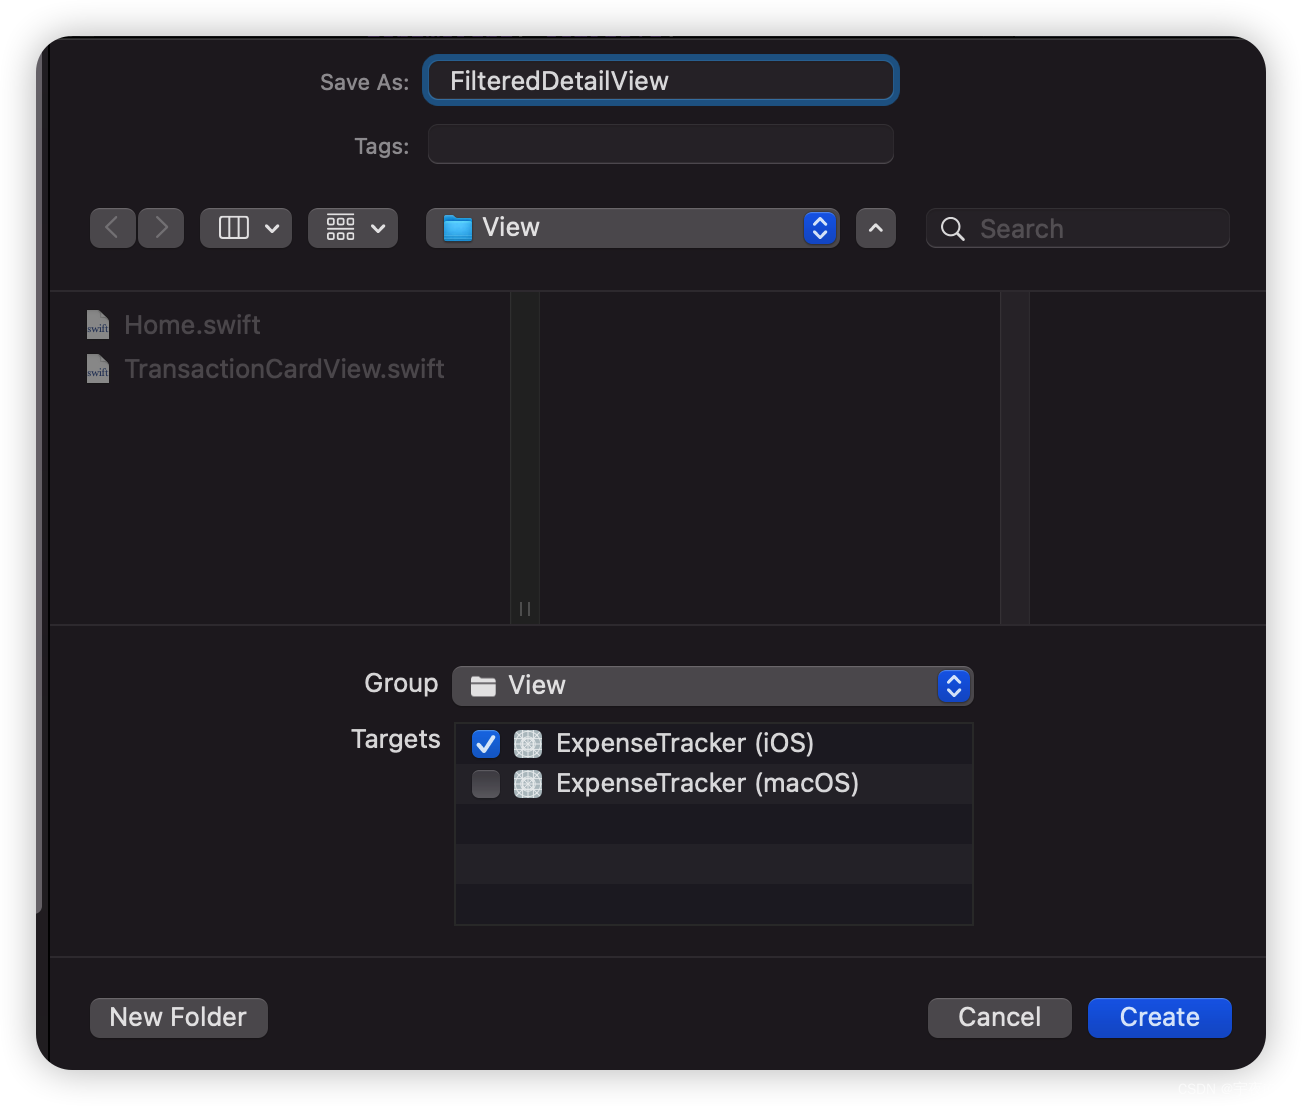Click the folder icon in Group dropdown
The height and width of the screenshot is (1106, 1302).
[x=484, y=686]
